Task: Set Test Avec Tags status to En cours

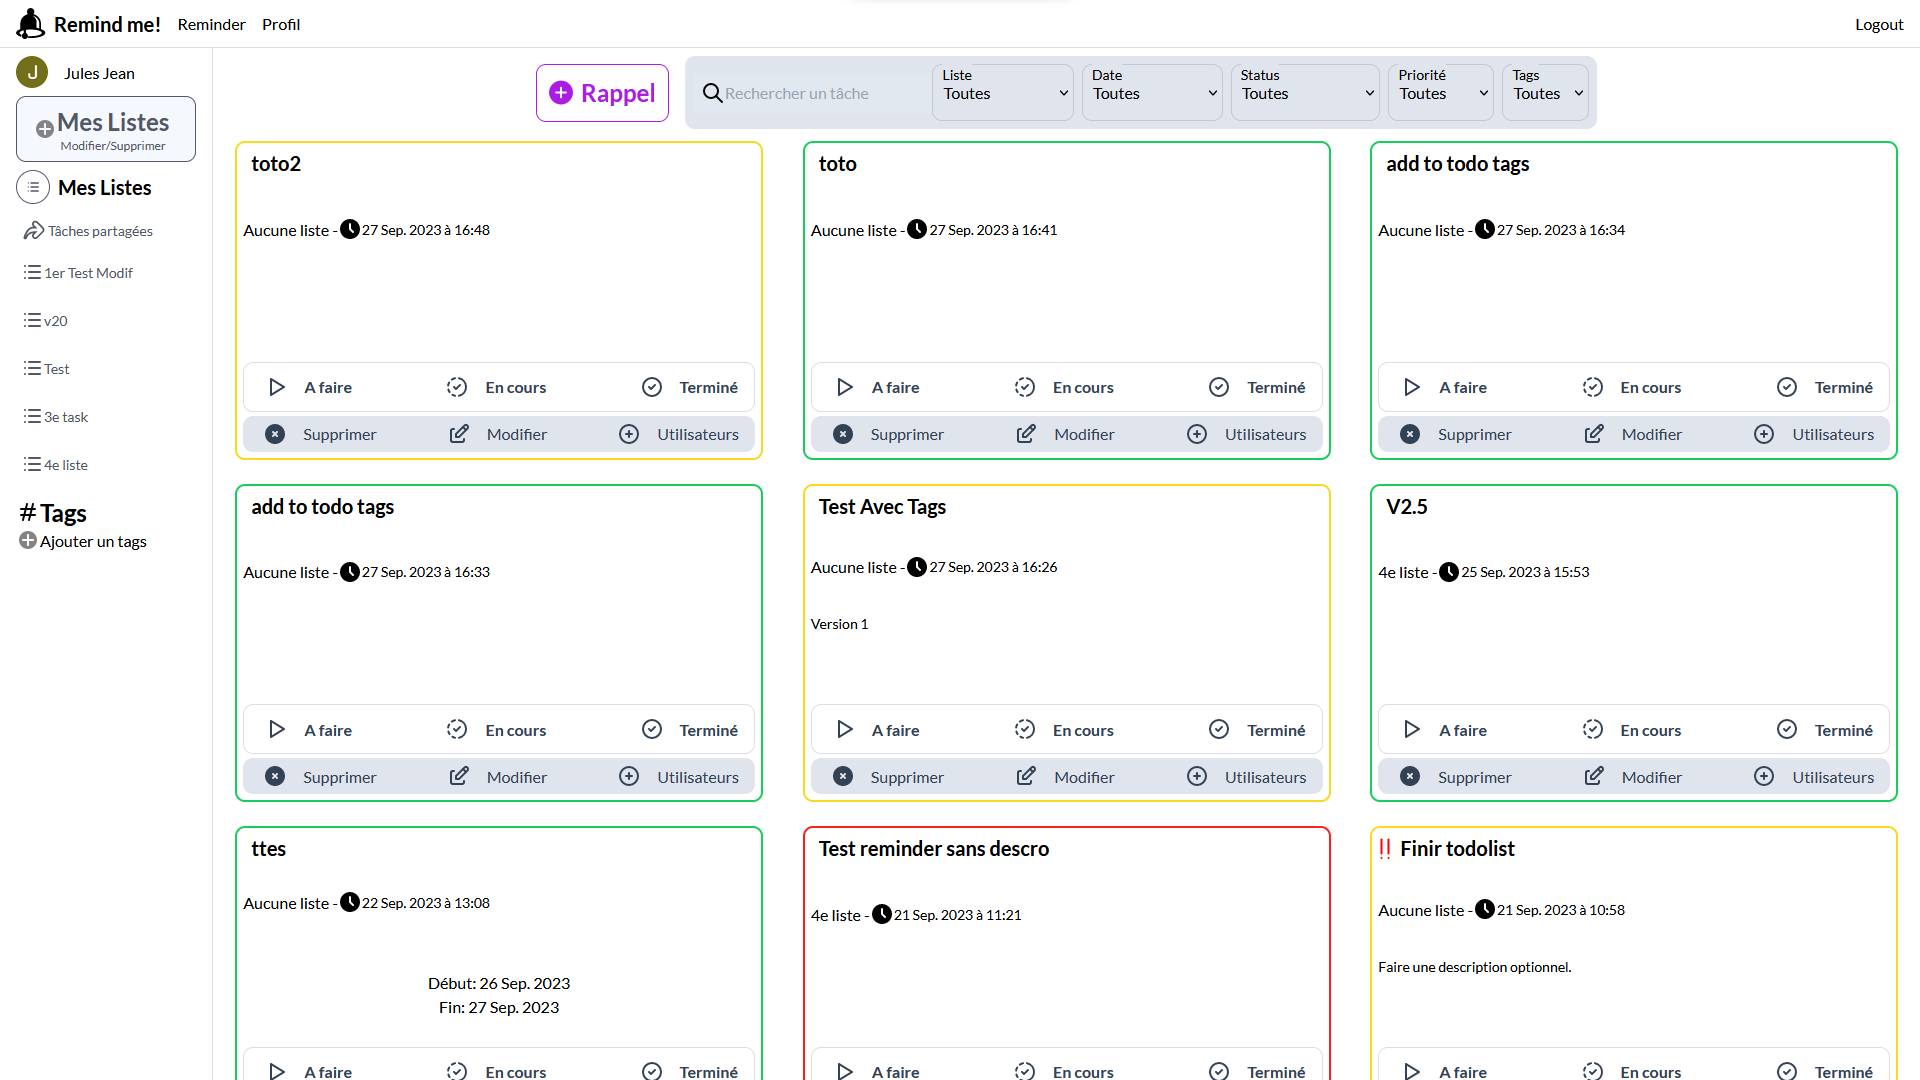Action: (x=1066, y=730)
